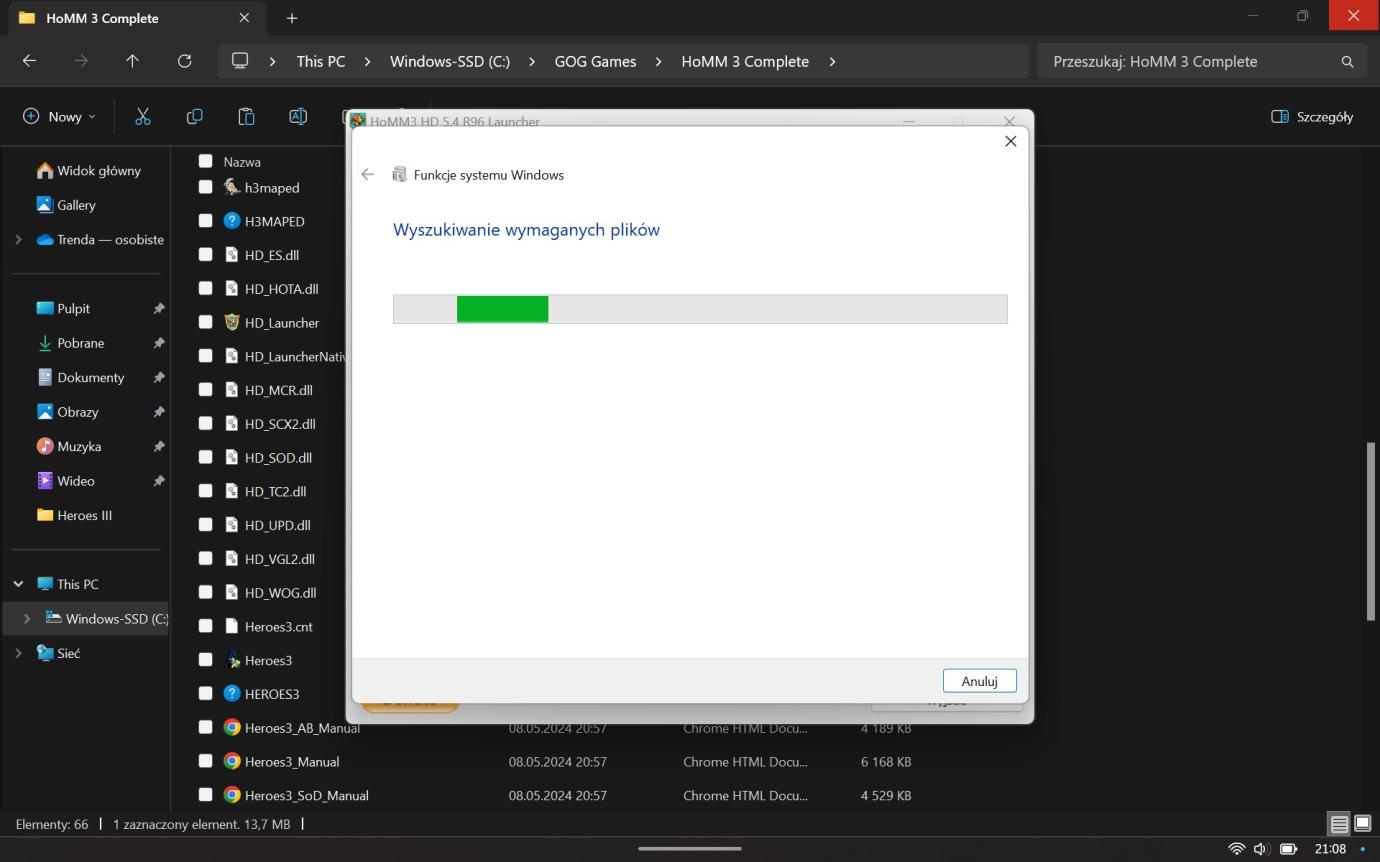The width and height of the screenshot is (1380, 862).
Task: Open the Nowy dropdown menu
Action: click(x=59, y=117)
